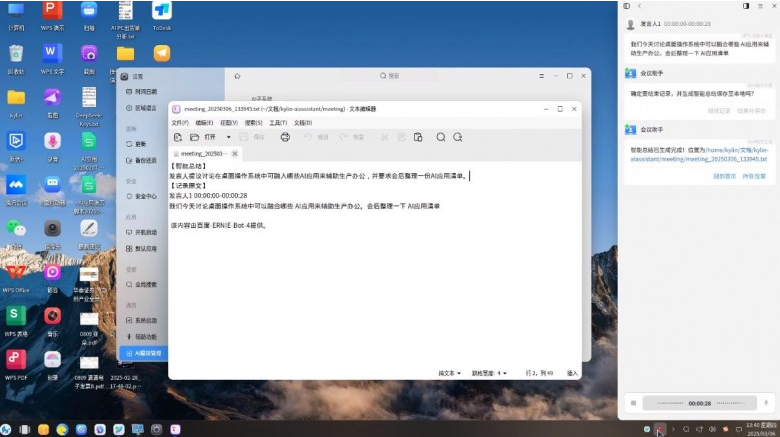Click the greyed 继续记录 button
780x437 pixels.
coord(719,110)
